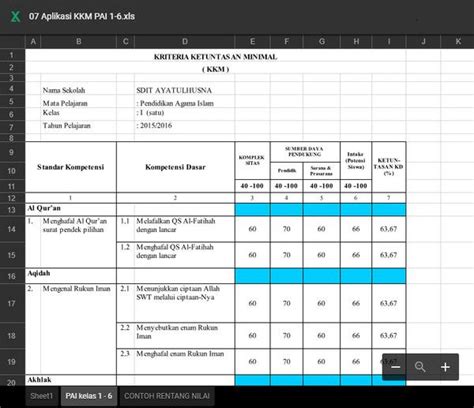Select column B header
This screenshot has height=408, width=474.
pyautogui.click(x=79, y=42)
